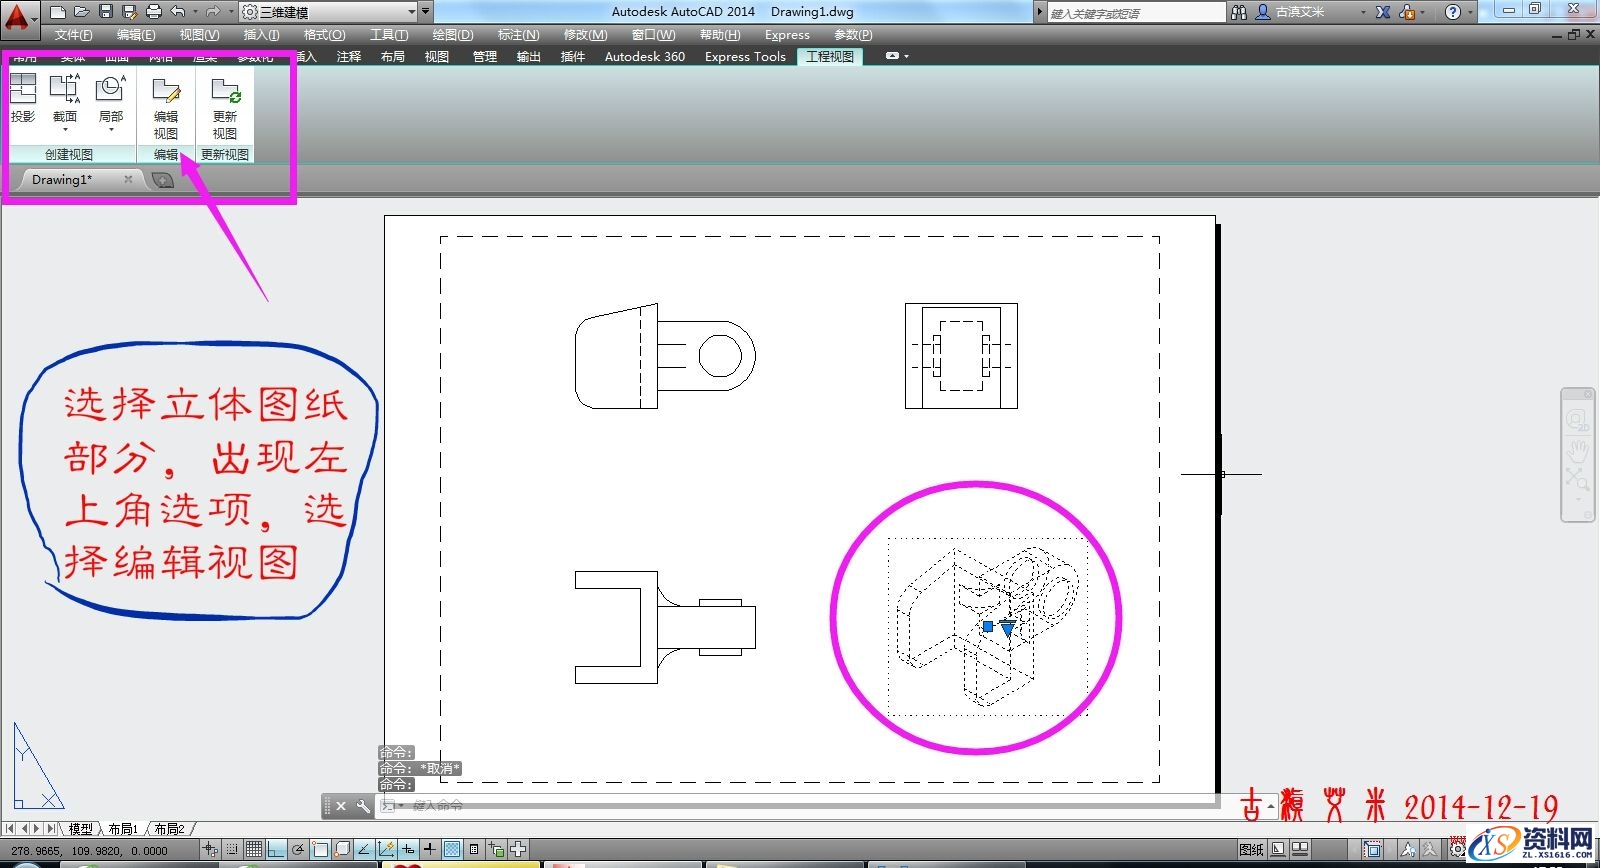Toggle grid display in status bar

coord(254,849)
